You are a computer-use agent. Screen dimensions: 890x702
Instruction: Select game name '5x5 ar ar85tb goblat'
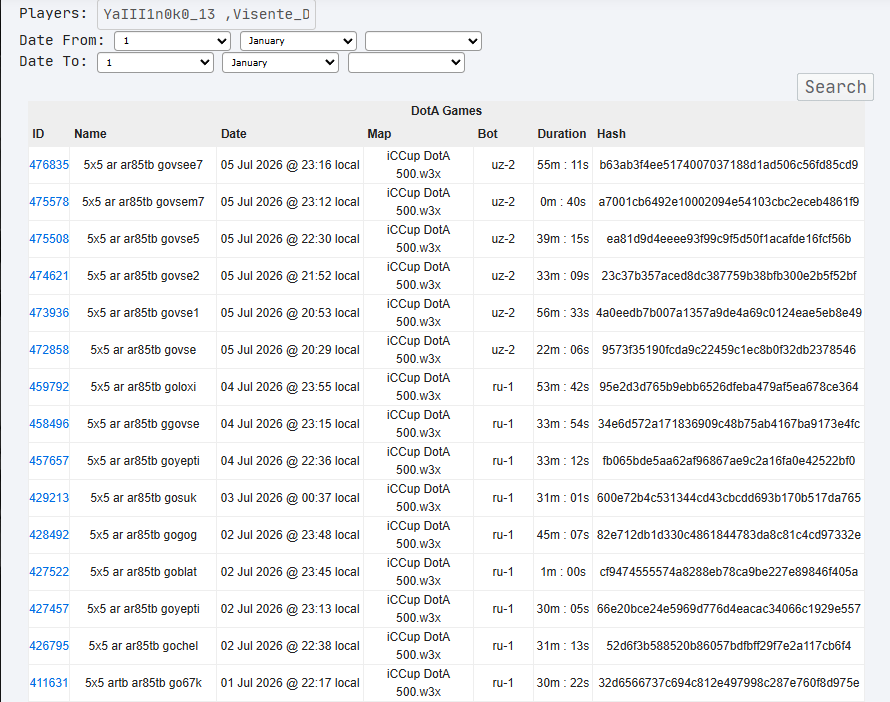tap(143, 571)
